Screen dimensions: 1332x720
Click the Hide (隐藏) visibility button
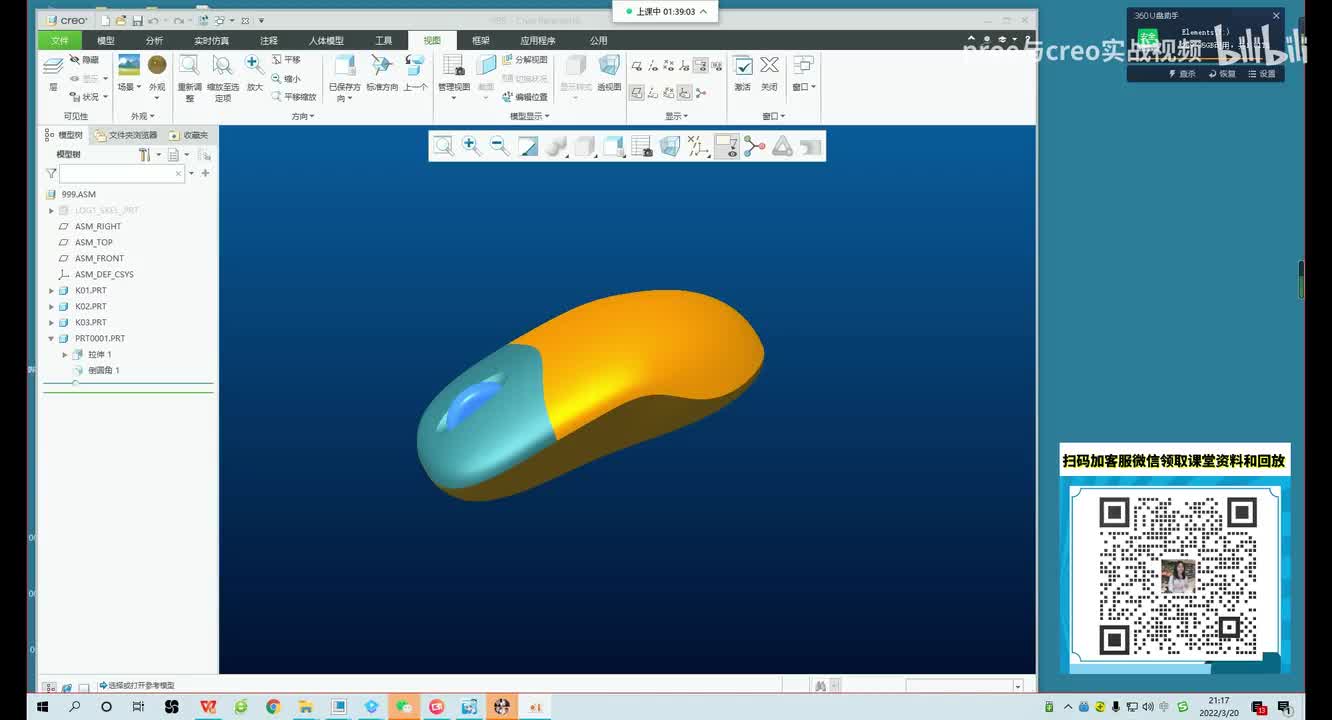(x=84, y=60)
